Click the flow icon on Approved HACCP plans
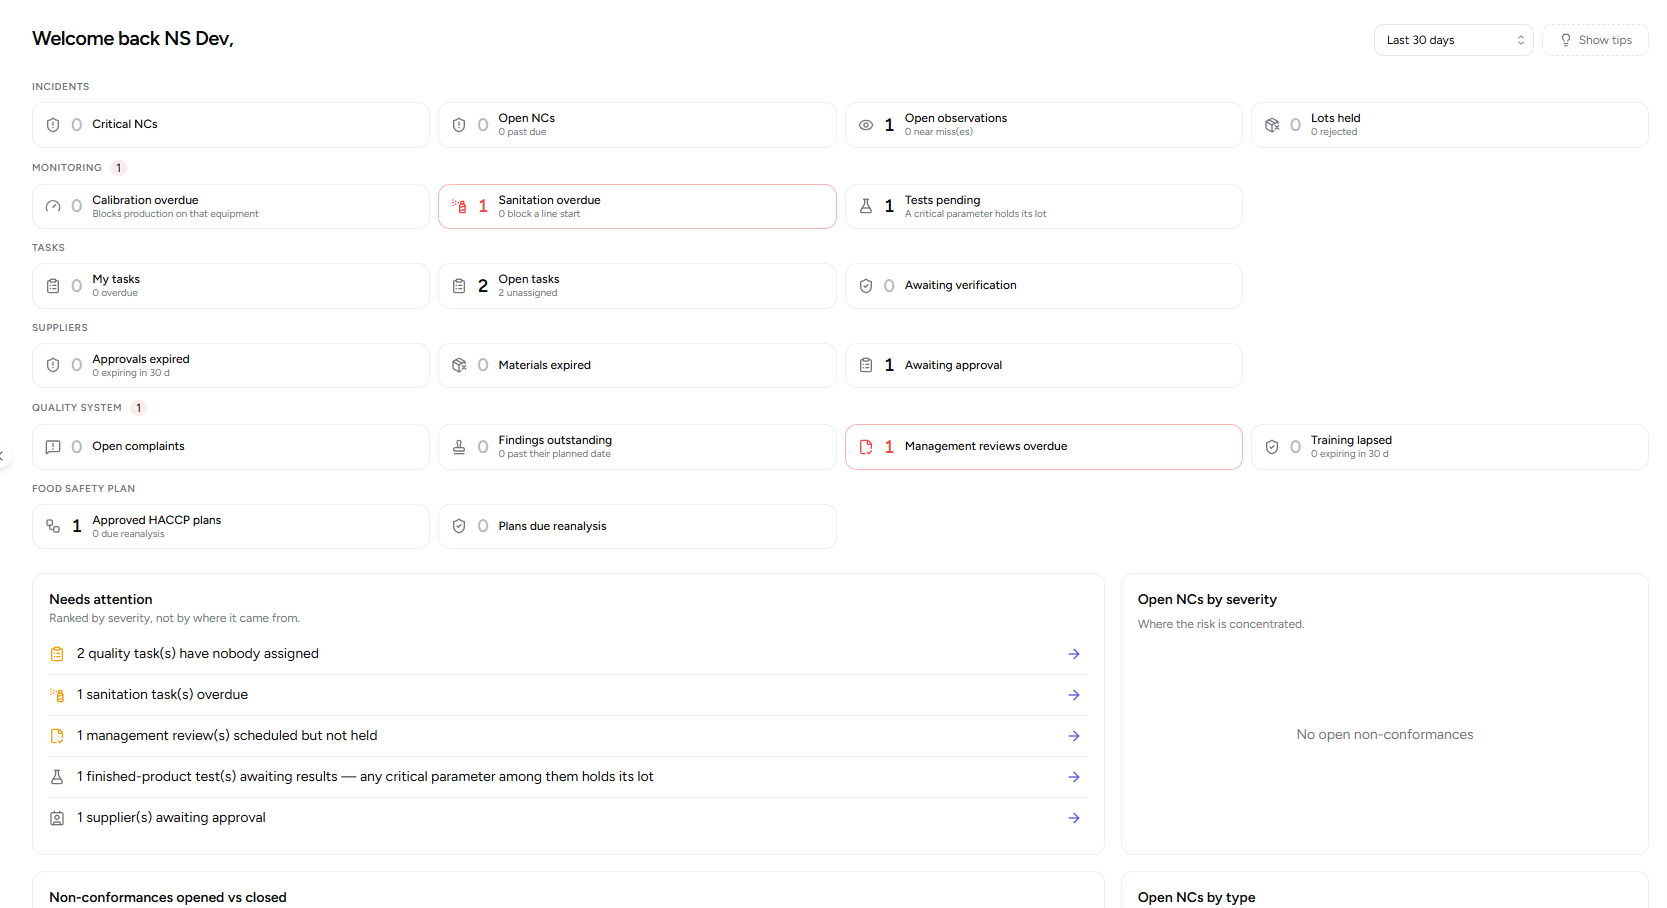The width and height of the screenshot is (1667, 908). pyautogui.click(x=53, y=526)
